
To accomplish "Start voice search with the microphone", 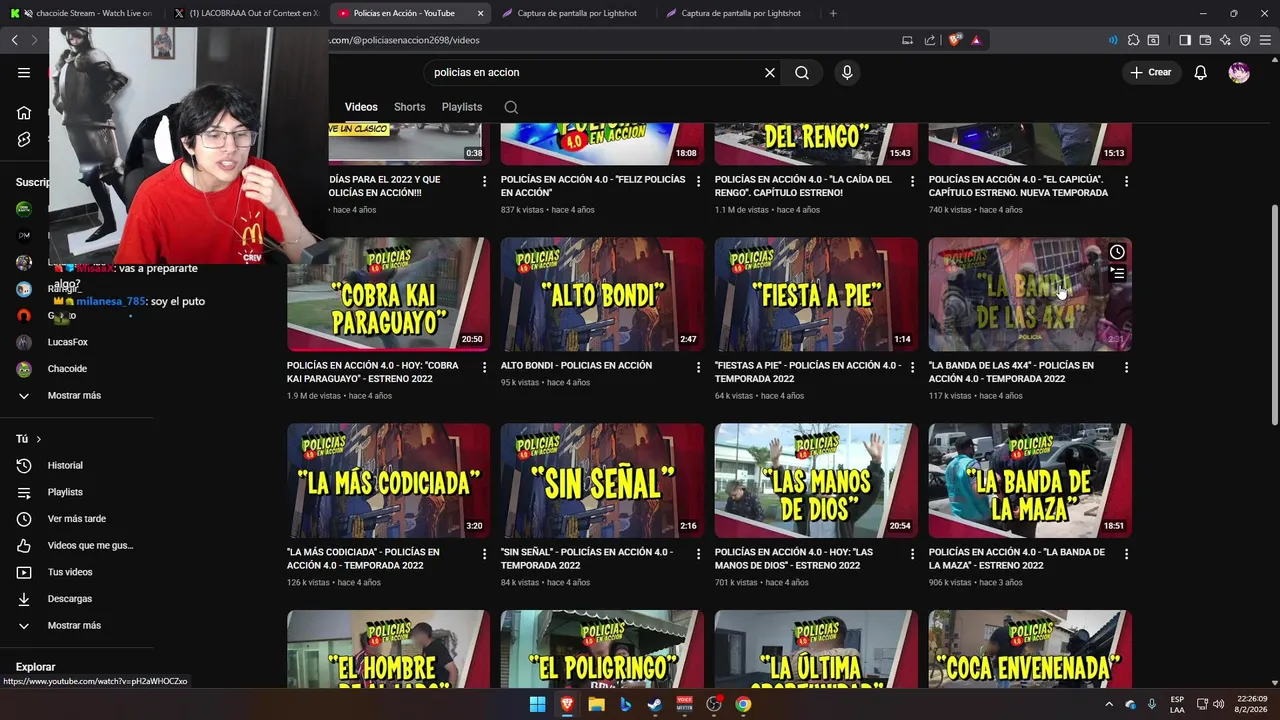I will [847, 72].
